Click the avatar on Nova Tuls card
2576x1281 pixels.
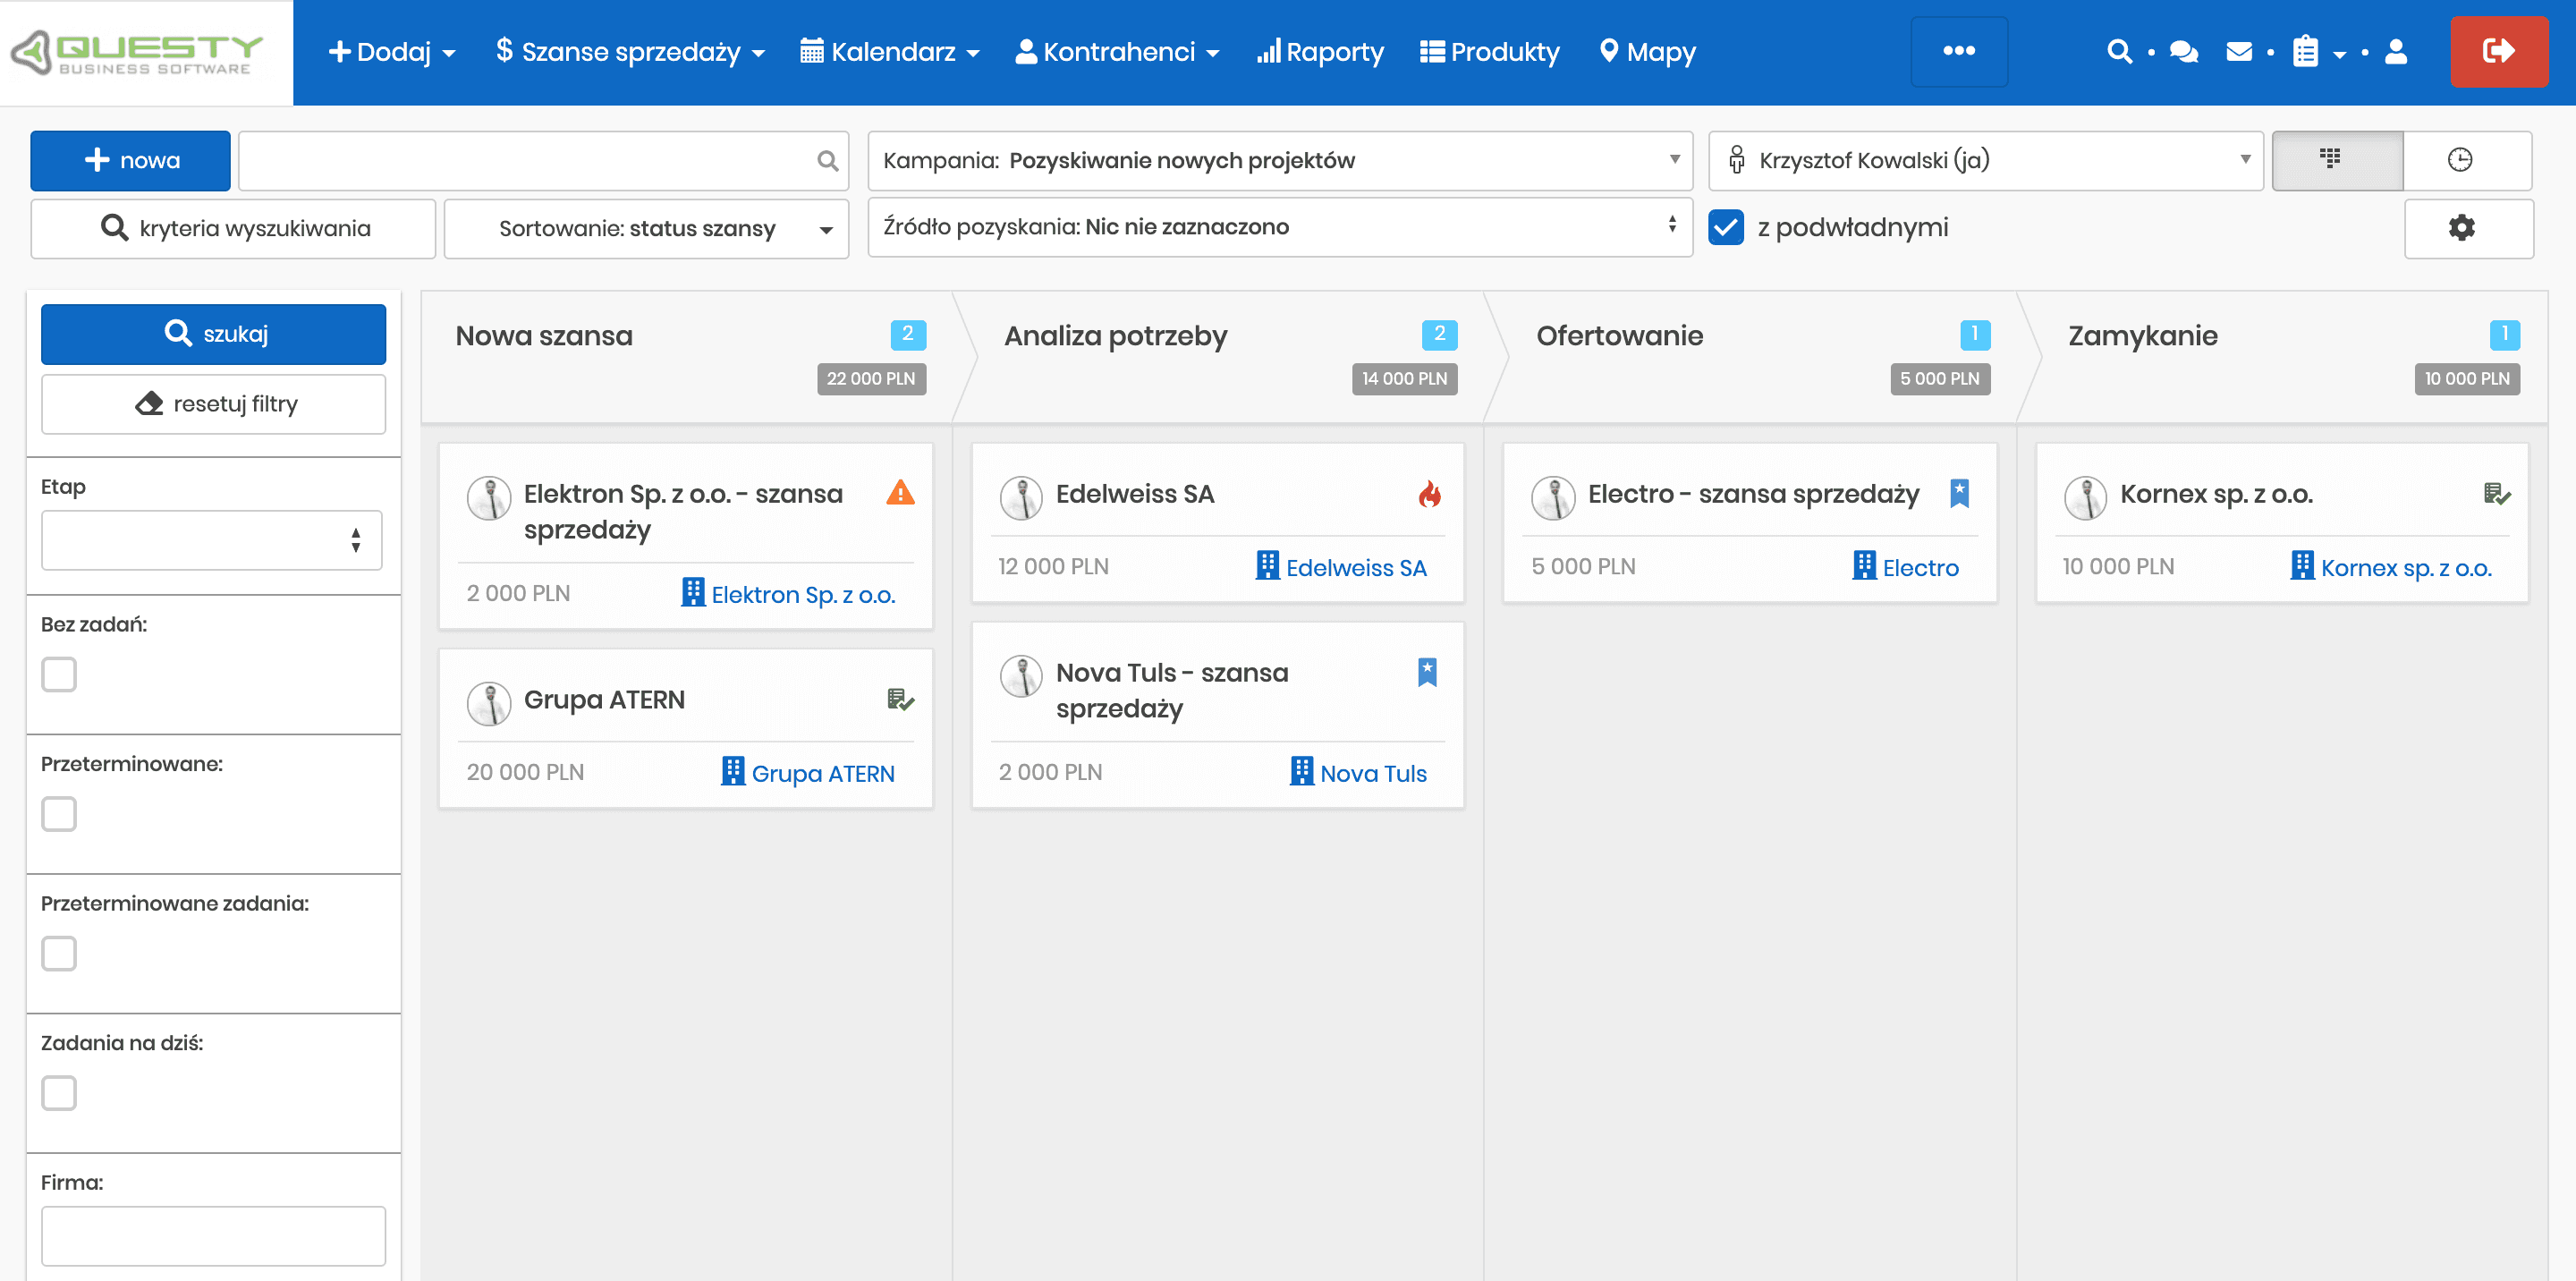1021,677
